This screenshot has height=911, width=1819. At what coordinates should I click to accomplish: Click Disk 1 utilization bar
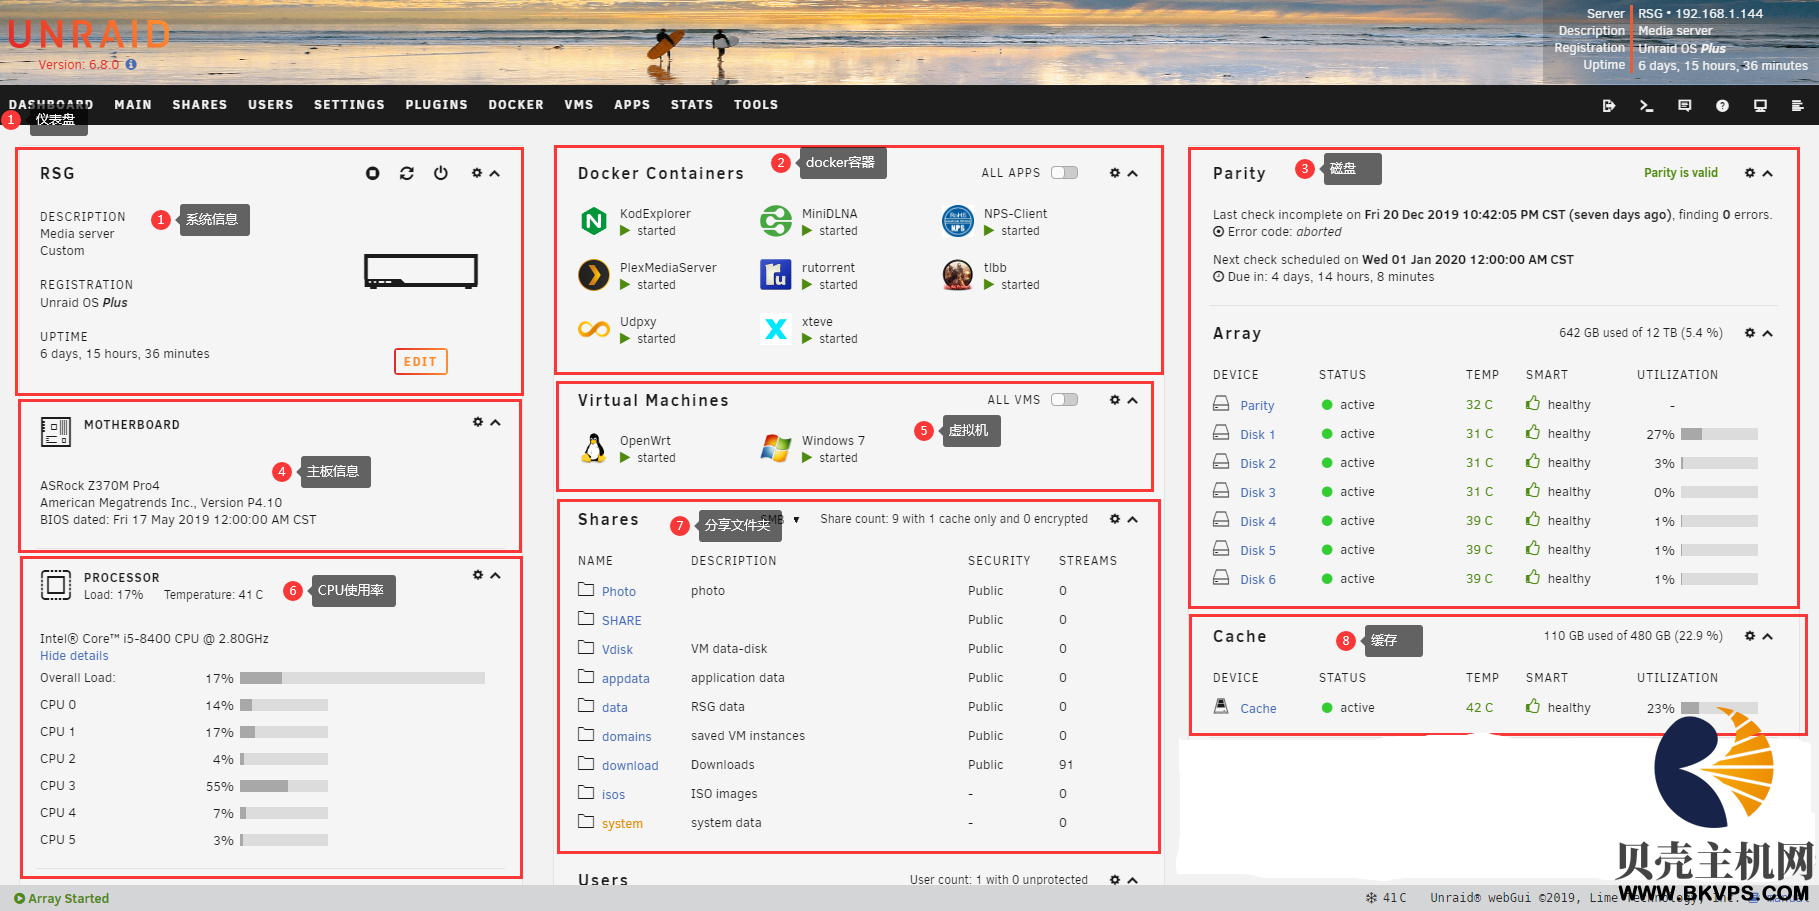(1719, 434)
